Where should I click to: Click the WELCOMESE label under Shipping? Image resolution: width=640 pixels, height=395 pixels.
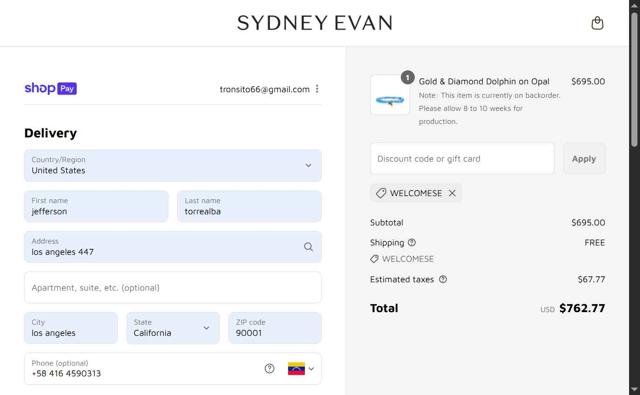408,259
